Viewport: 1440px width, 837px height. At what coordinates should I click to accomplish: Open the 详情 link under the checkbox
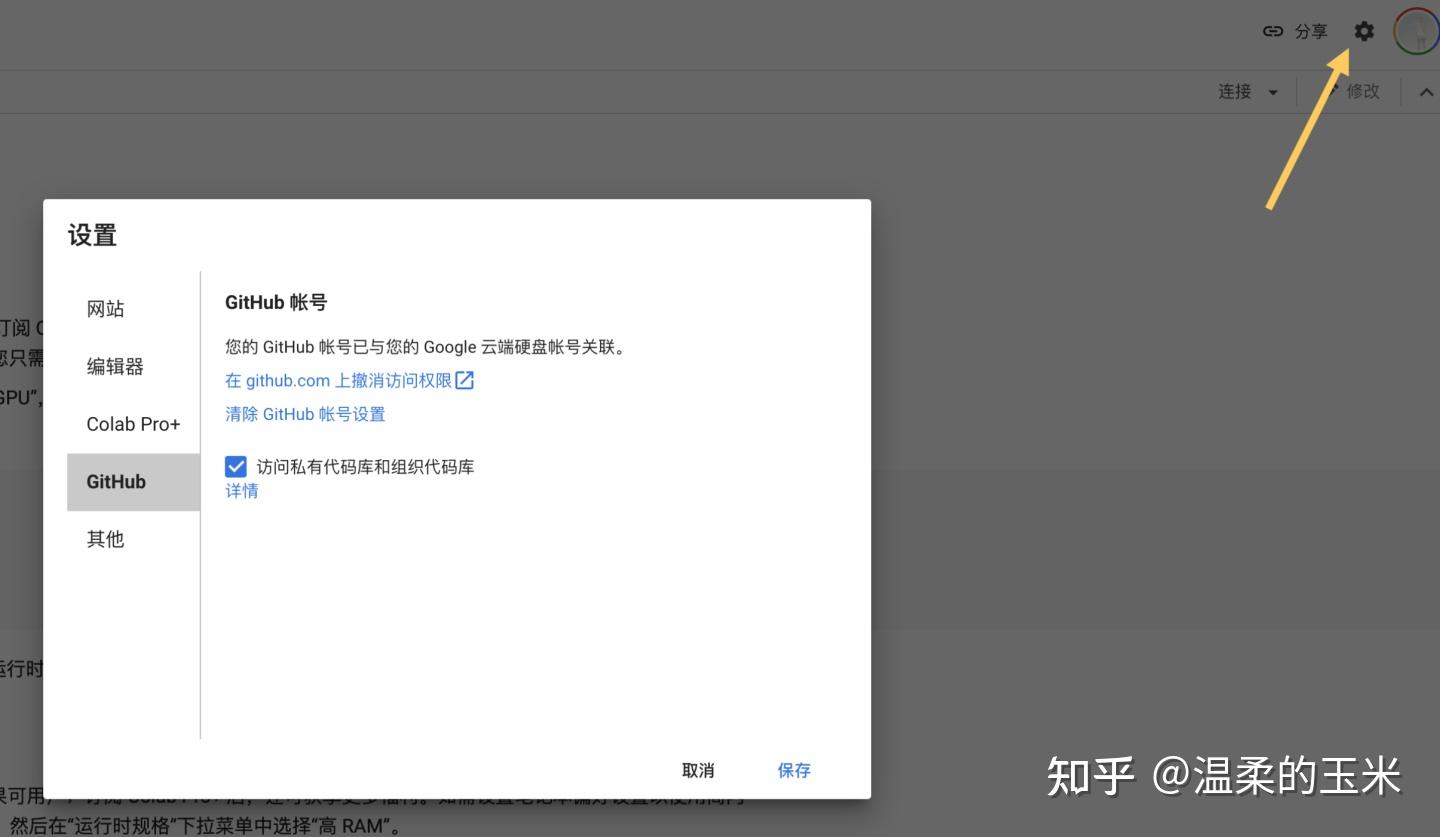click(x=241, y=490)
